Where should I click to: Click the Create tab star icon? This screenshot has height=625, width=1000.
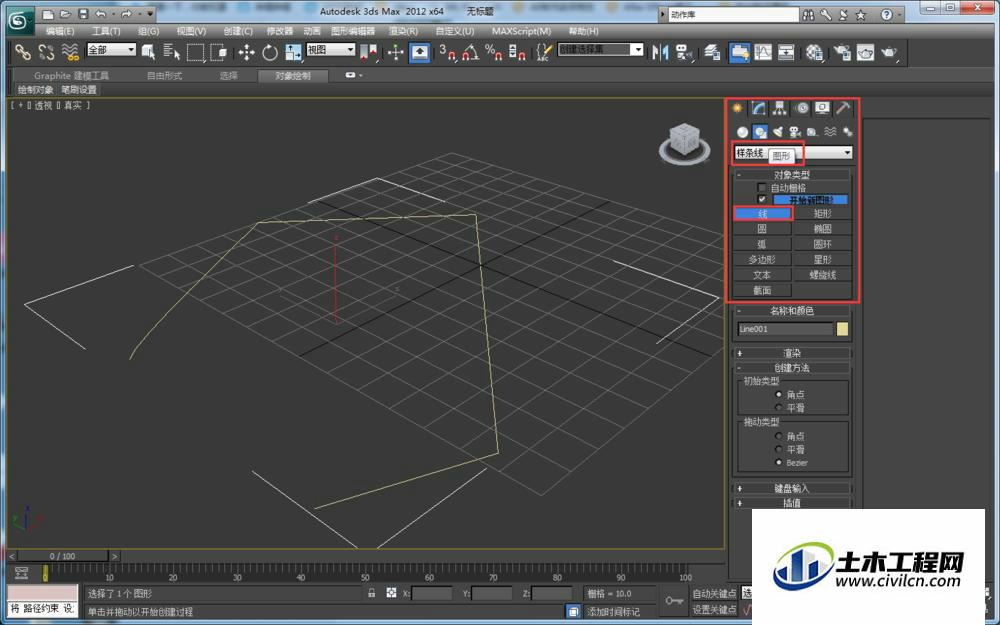coord(738,108)
